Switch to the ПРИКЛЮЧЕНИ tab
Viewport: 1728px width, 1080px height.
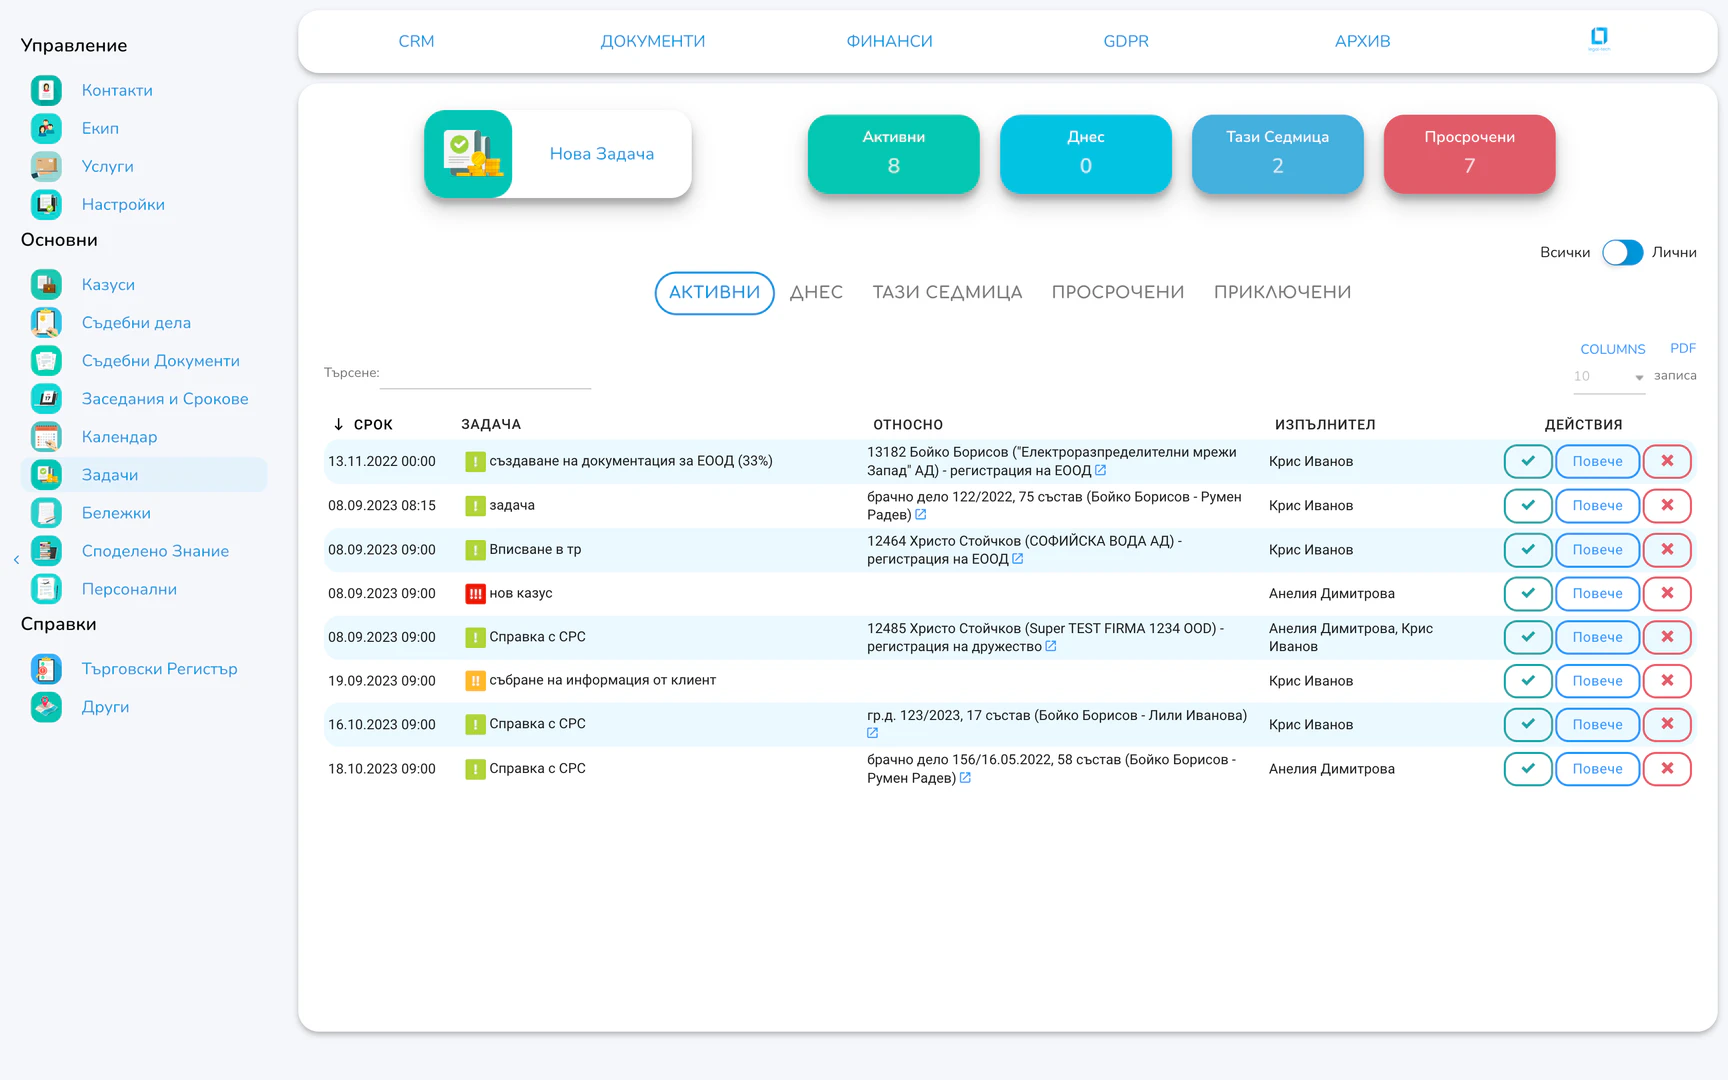point(1282,293)
